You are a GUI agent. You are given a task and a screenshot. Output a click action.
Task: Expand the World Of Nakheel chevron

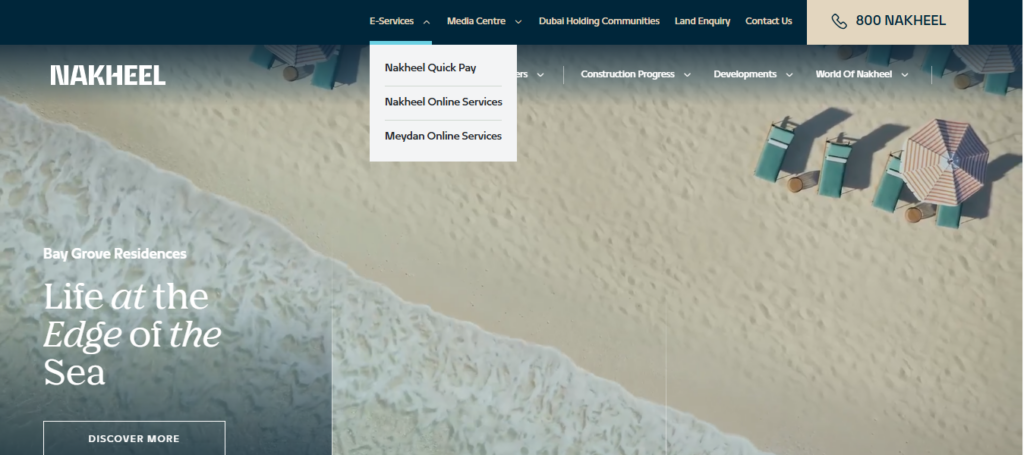[x=904, y=75]
